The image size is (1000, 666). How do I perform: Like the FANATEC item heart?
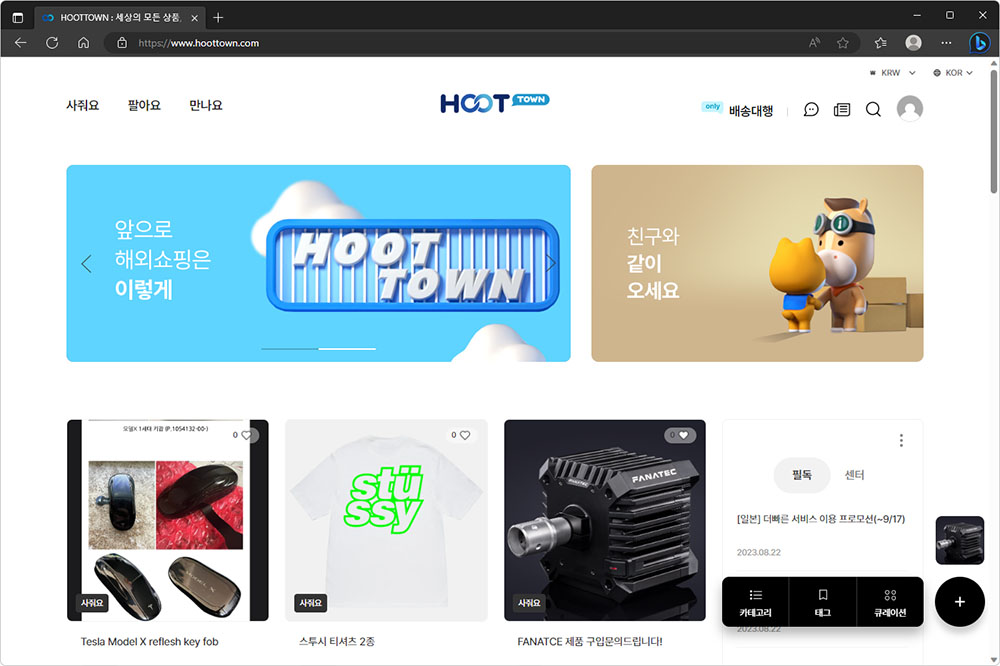click(683, 435)
